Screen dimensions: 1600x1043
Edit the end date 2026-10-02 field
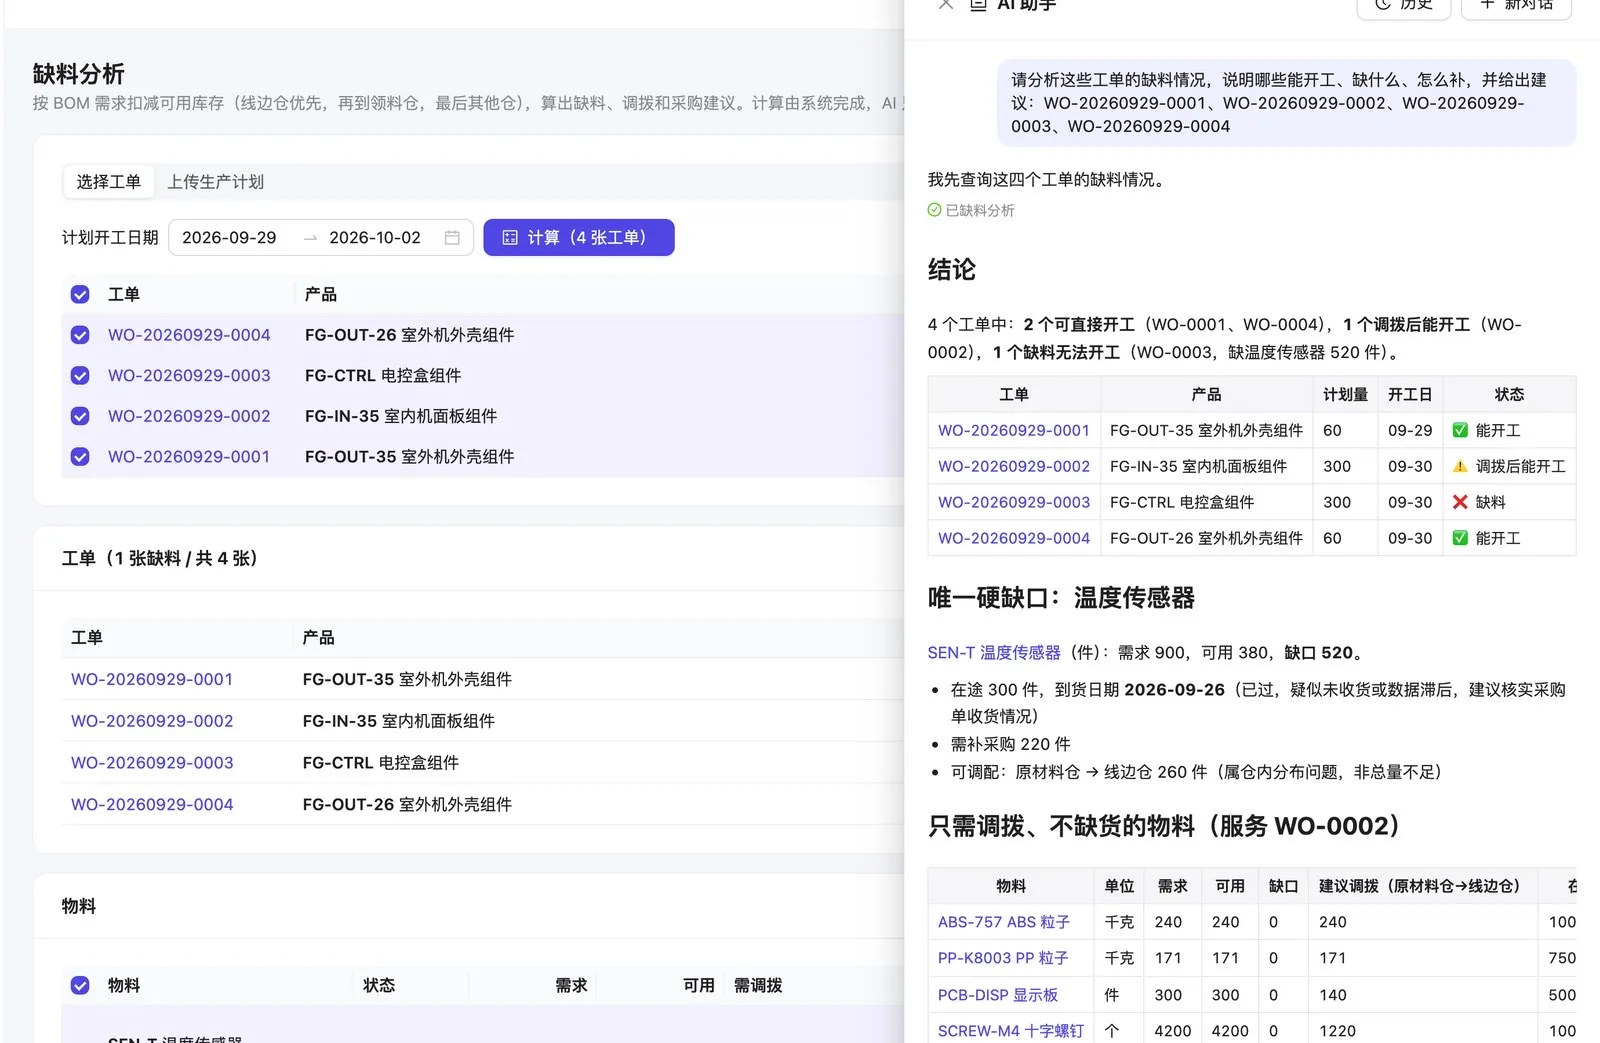[x=375, y=237]
